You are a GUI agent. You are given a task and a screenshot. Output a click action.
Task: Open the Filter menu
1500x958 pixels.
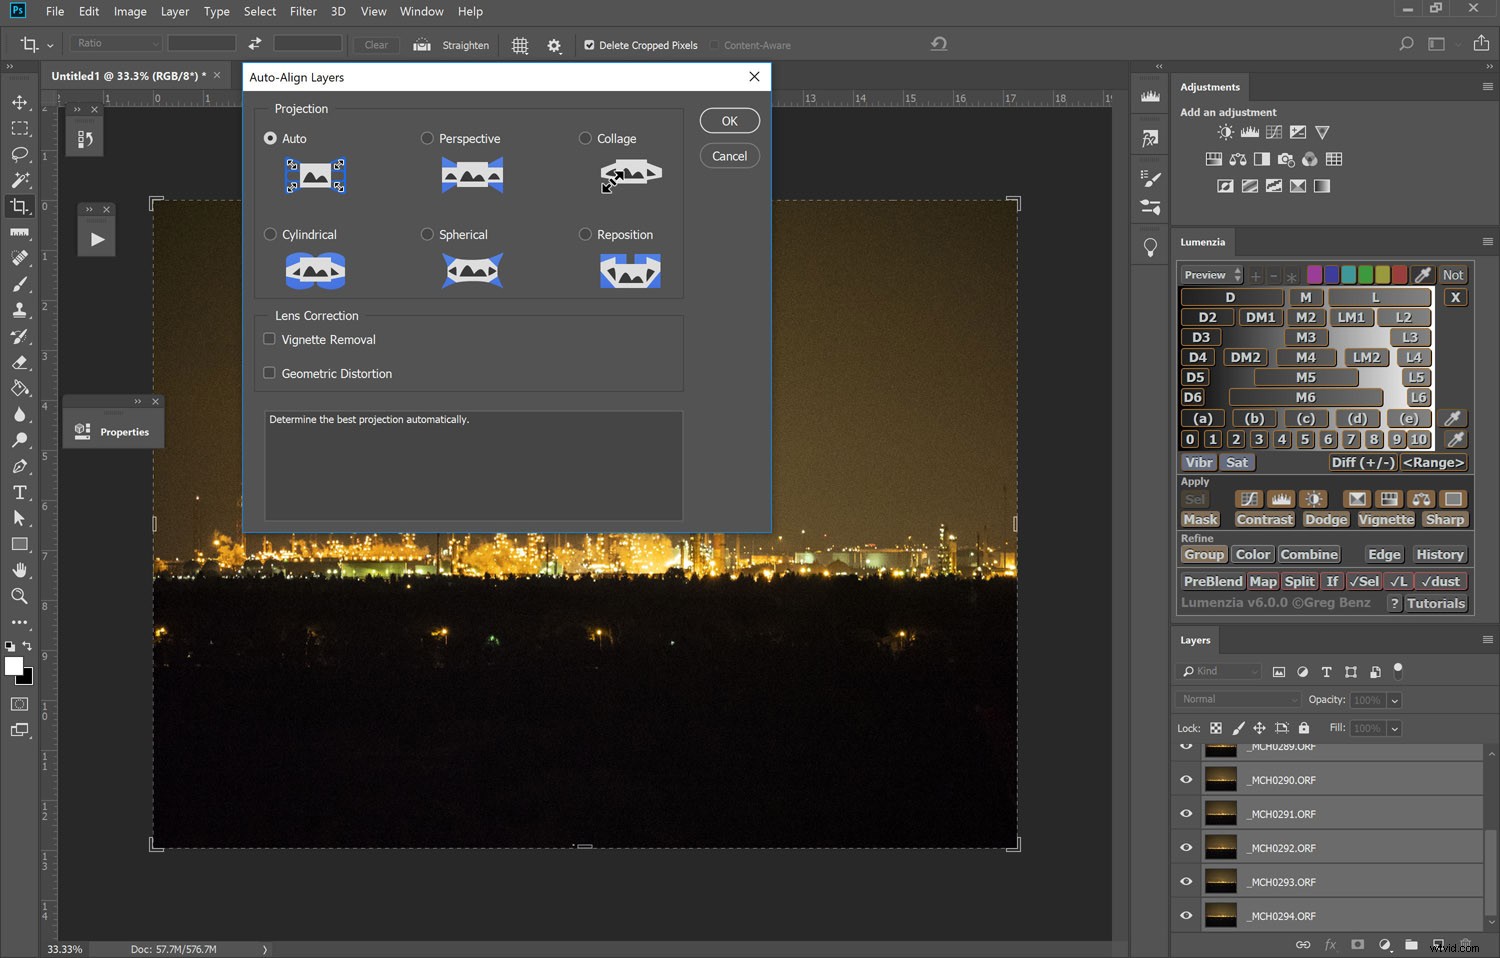pyautogui.click(x=303, y=11)
